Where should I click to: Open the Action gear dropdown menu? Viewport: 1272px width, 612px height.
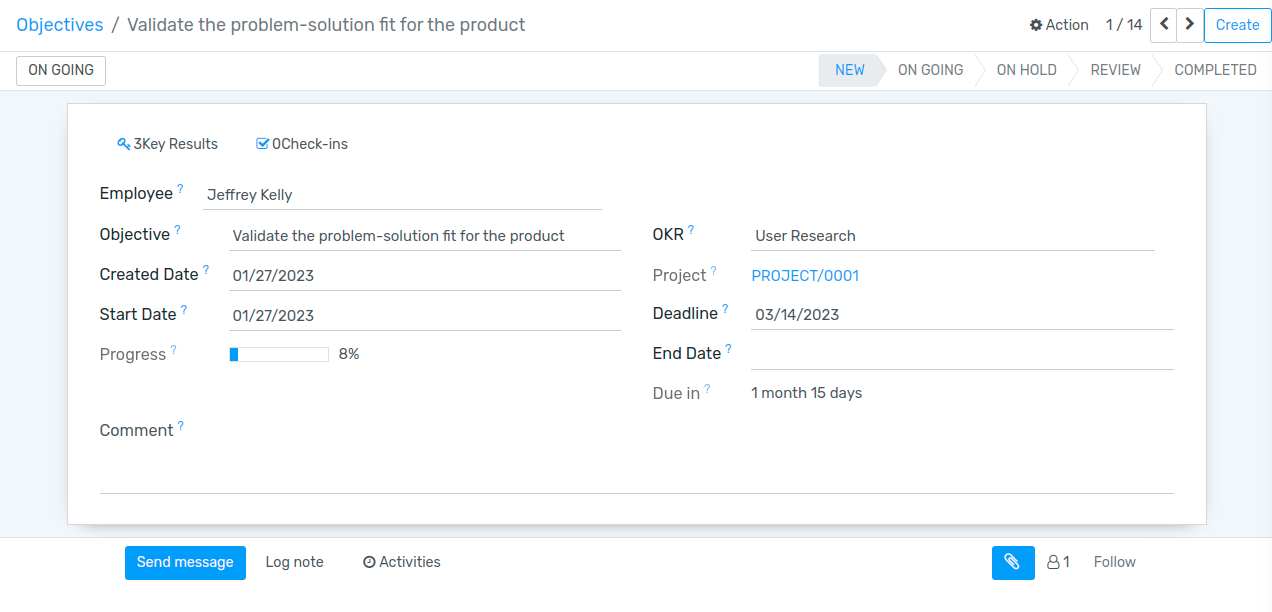pyautogui.click(x=1058, y=25)
